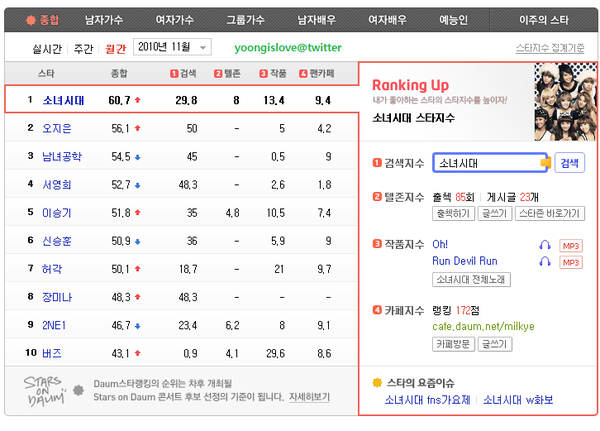The image size is (600, 431).
Task: Open the 자세히보기 details link
Action: (309, 397)
